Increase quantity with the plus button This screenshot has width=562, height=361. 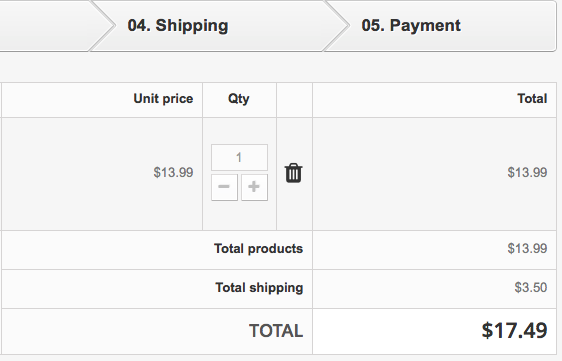pos(254,187)
